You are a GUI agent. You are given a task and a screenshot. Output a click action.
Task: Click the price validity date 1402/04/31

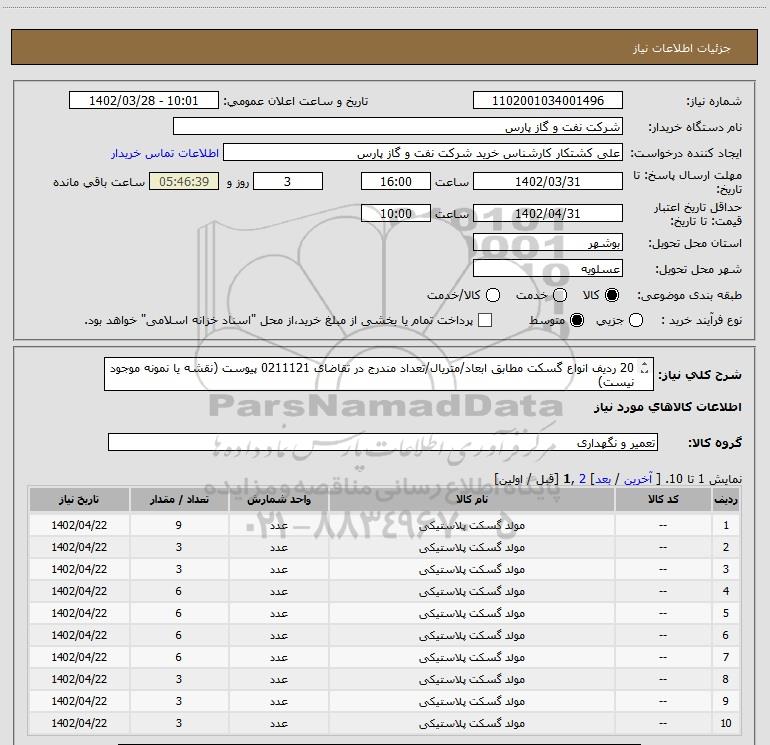[x=548, y=213]
